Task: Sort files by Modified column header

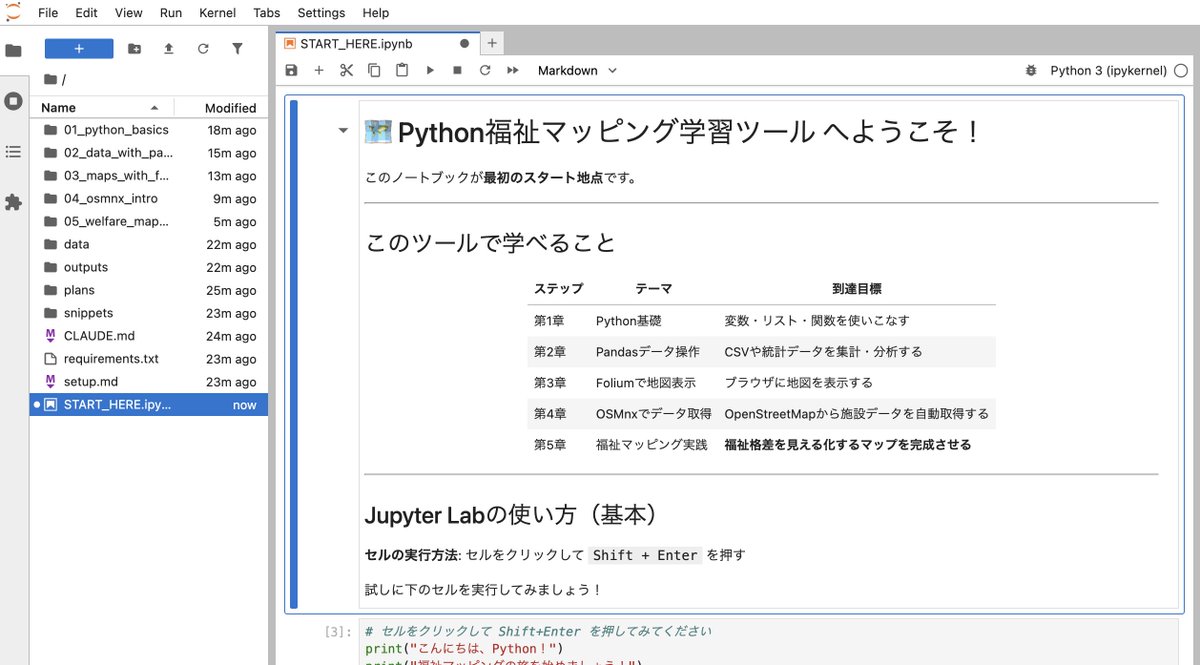Action: point(221,108)
